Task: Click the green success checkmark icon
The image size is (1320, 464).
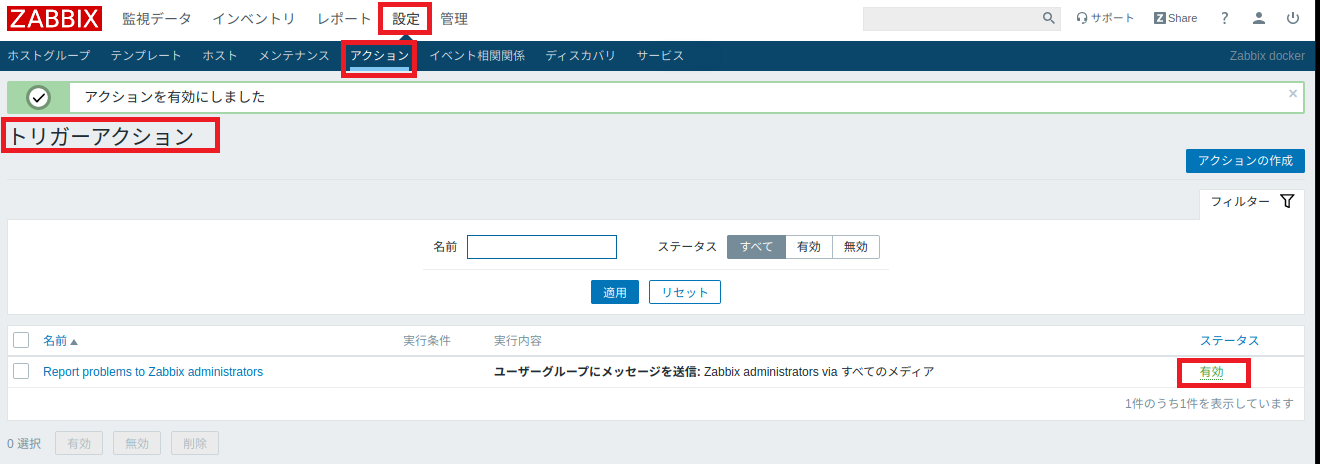Action: click(x=39, y=97)
